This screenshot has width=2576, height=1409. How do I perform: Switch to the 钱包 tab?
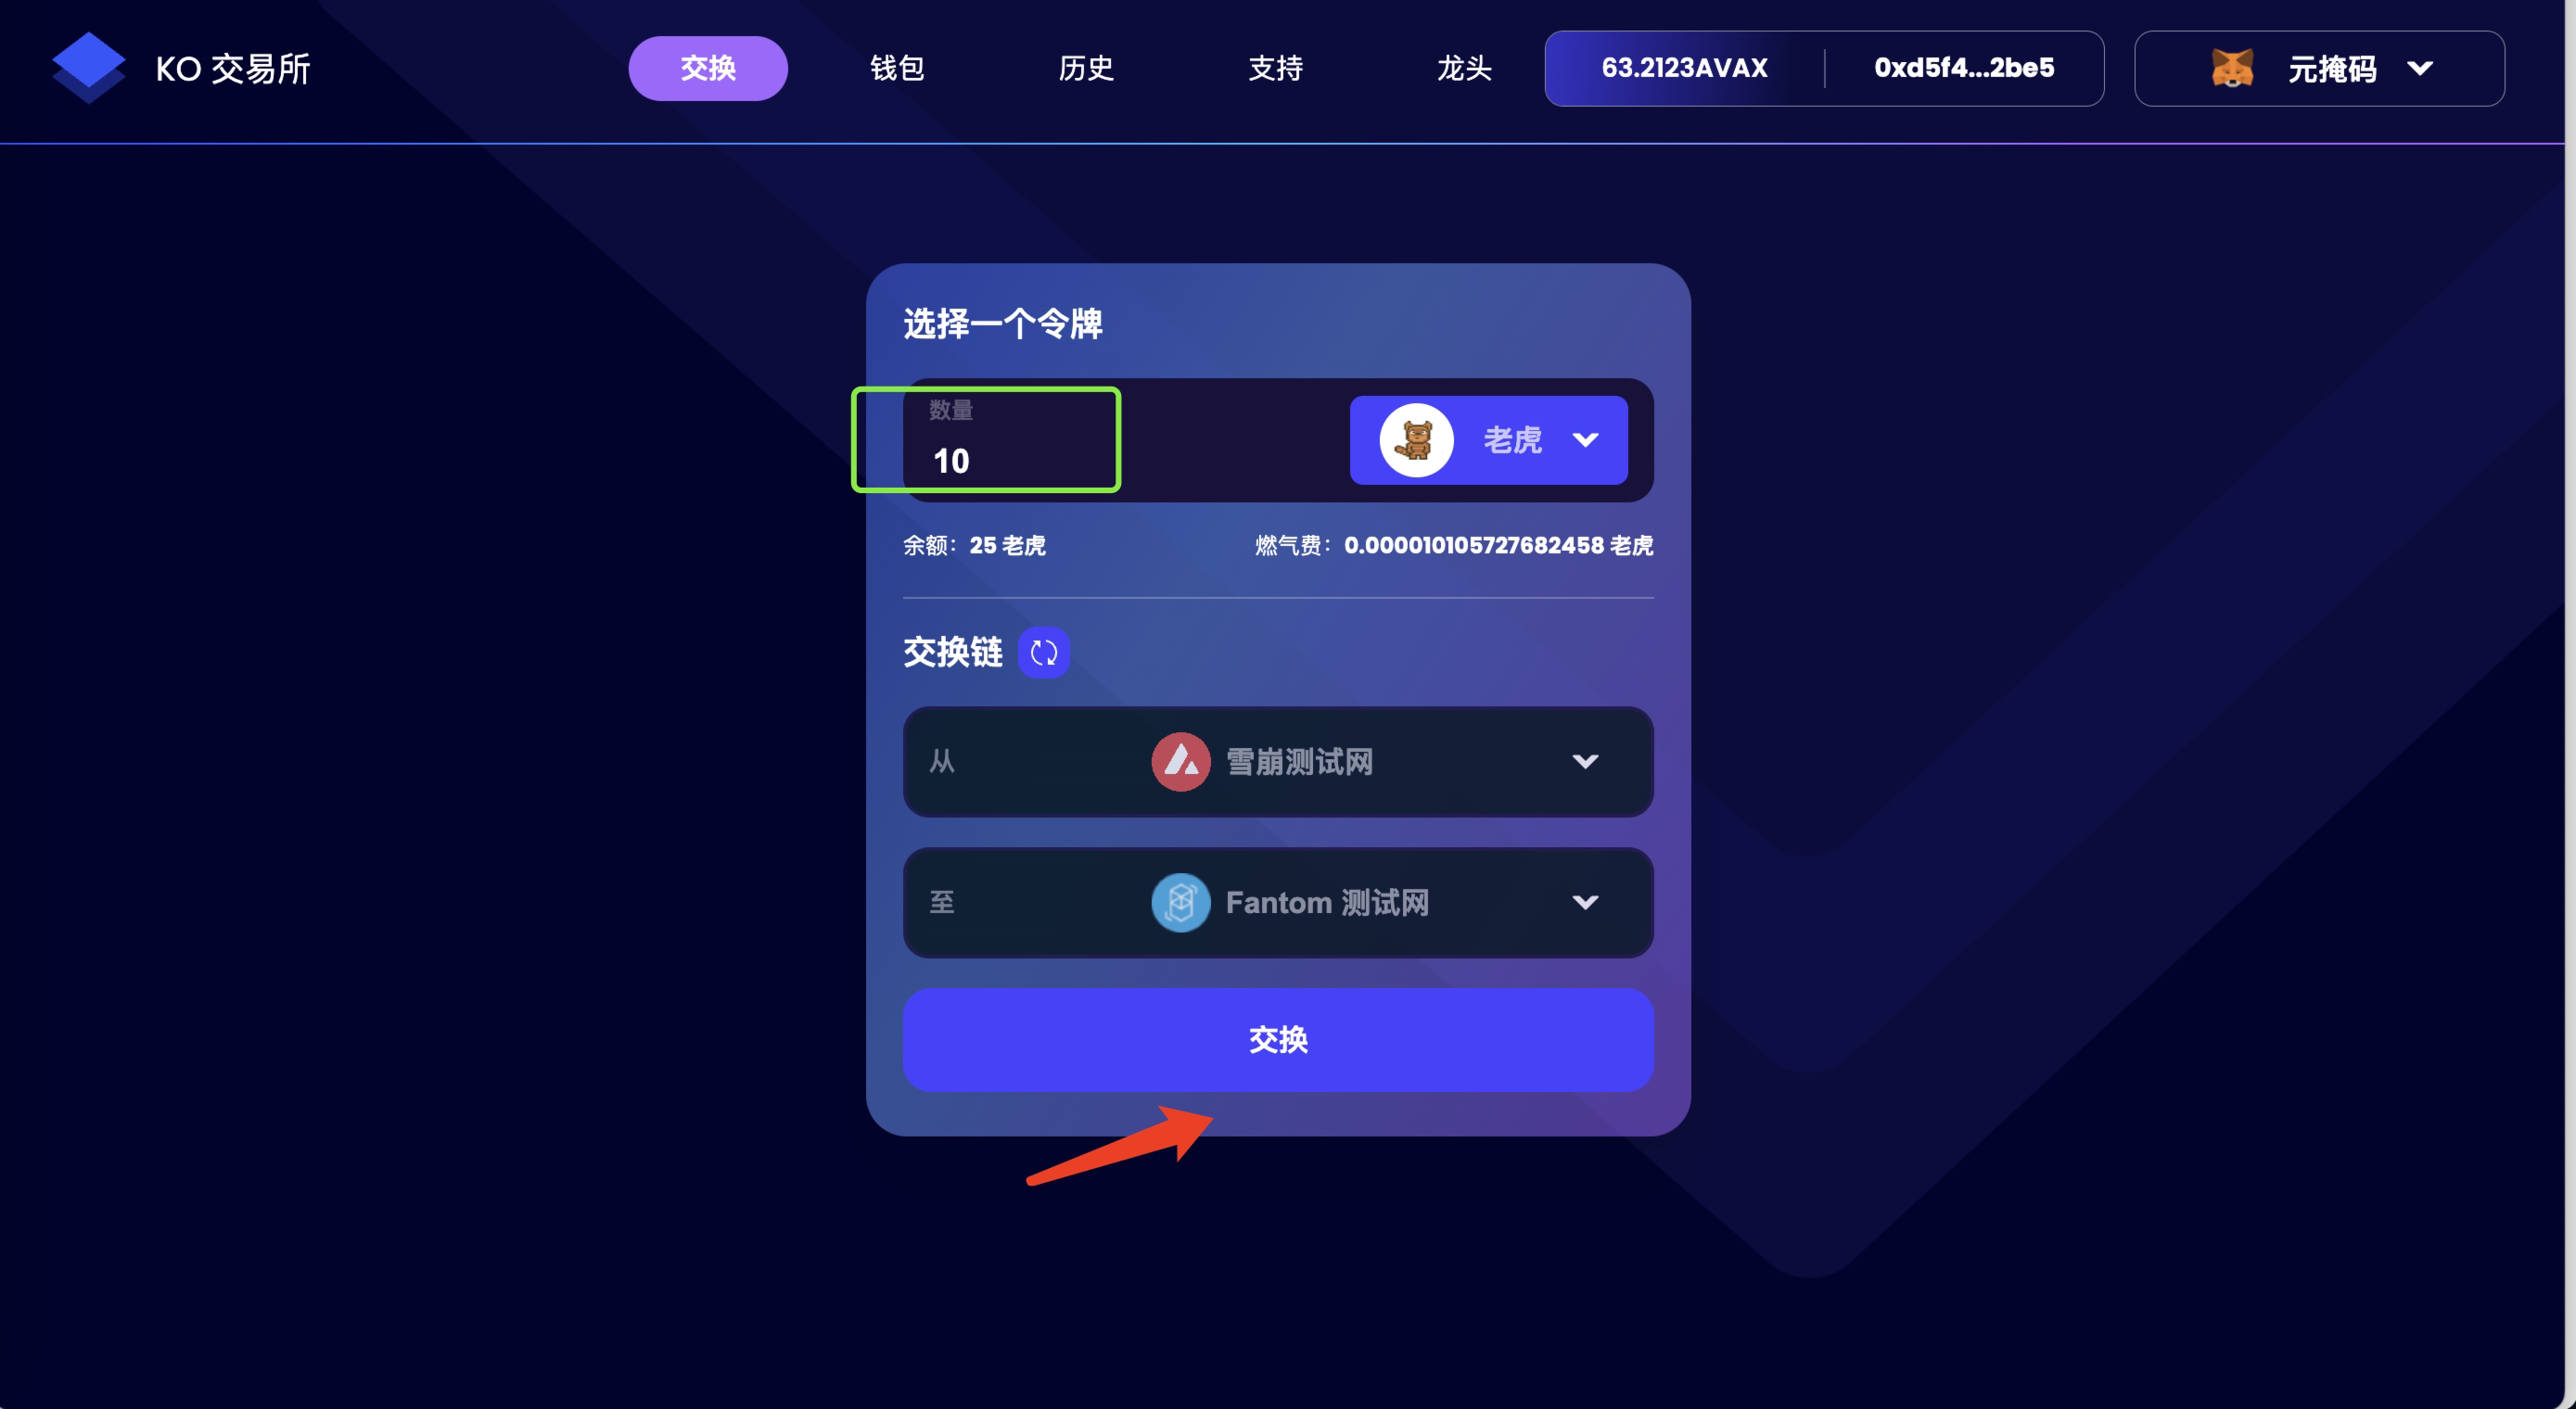897,68
